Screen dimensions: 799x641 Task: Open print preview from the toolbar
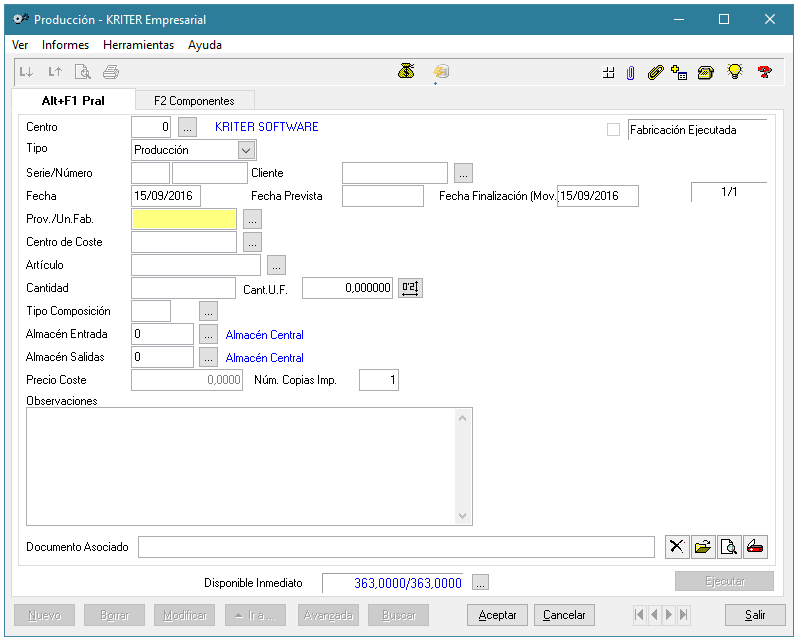click(83, 72)
